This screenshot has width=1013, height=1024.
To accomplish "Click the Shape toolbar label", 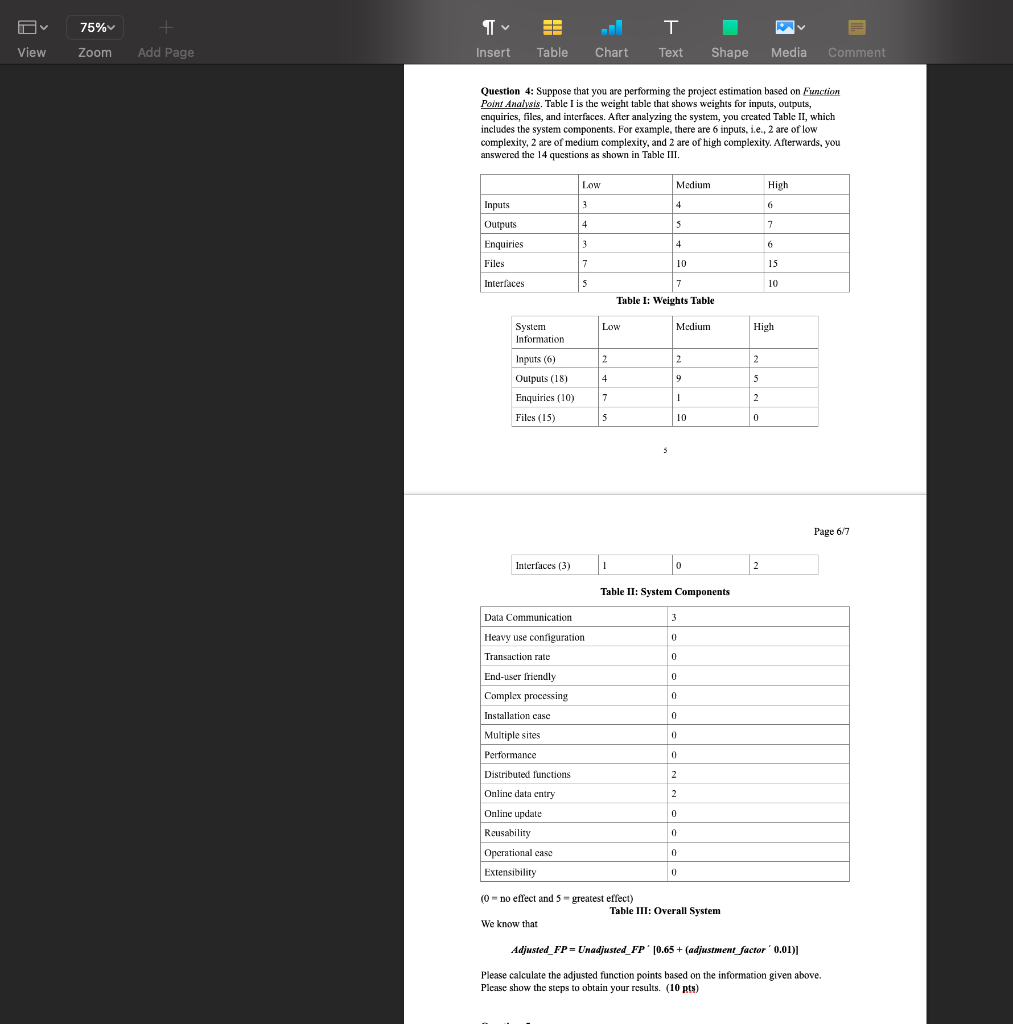I will (x=729, y=52).
